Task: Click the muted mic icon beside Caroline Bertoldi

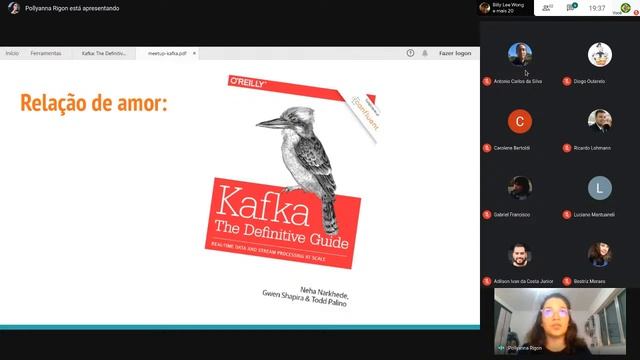Action: point(487,148)
